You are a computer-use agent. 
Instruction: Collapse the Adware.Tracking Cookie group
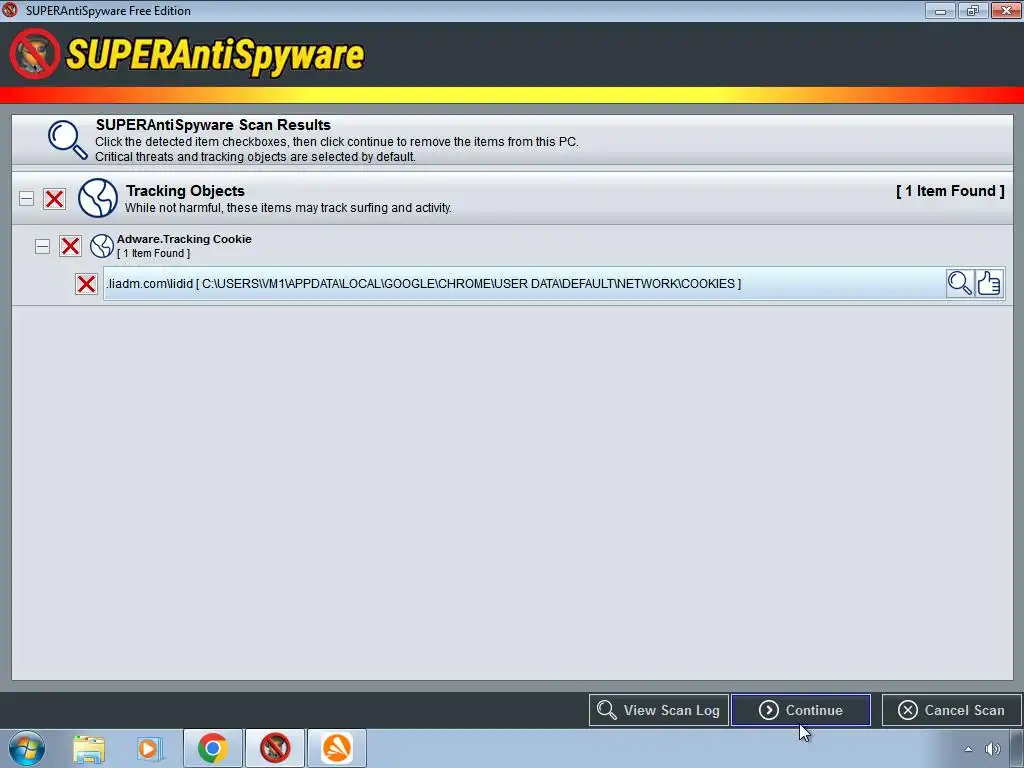[x=42, y=246]
